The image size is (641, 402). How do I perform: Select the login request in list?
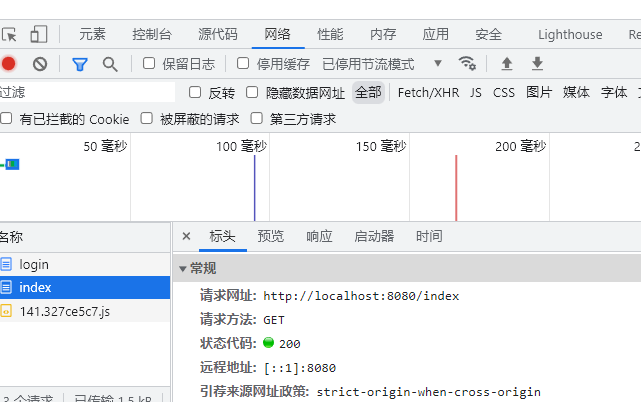(34, 265)
